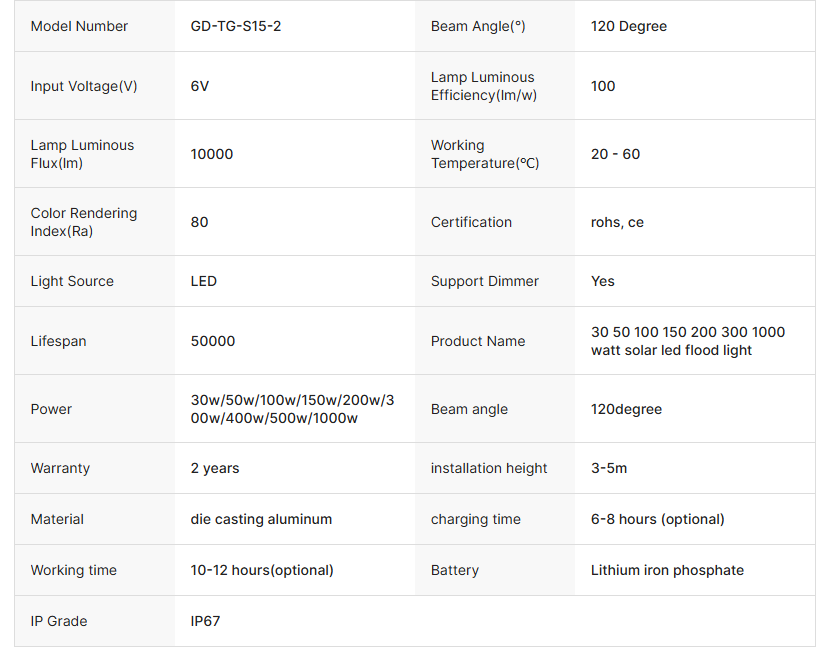The width and height of the screenshot is (830, 662).
Task: Click the Input Voltage(V) label
Action: pos(84,86)
